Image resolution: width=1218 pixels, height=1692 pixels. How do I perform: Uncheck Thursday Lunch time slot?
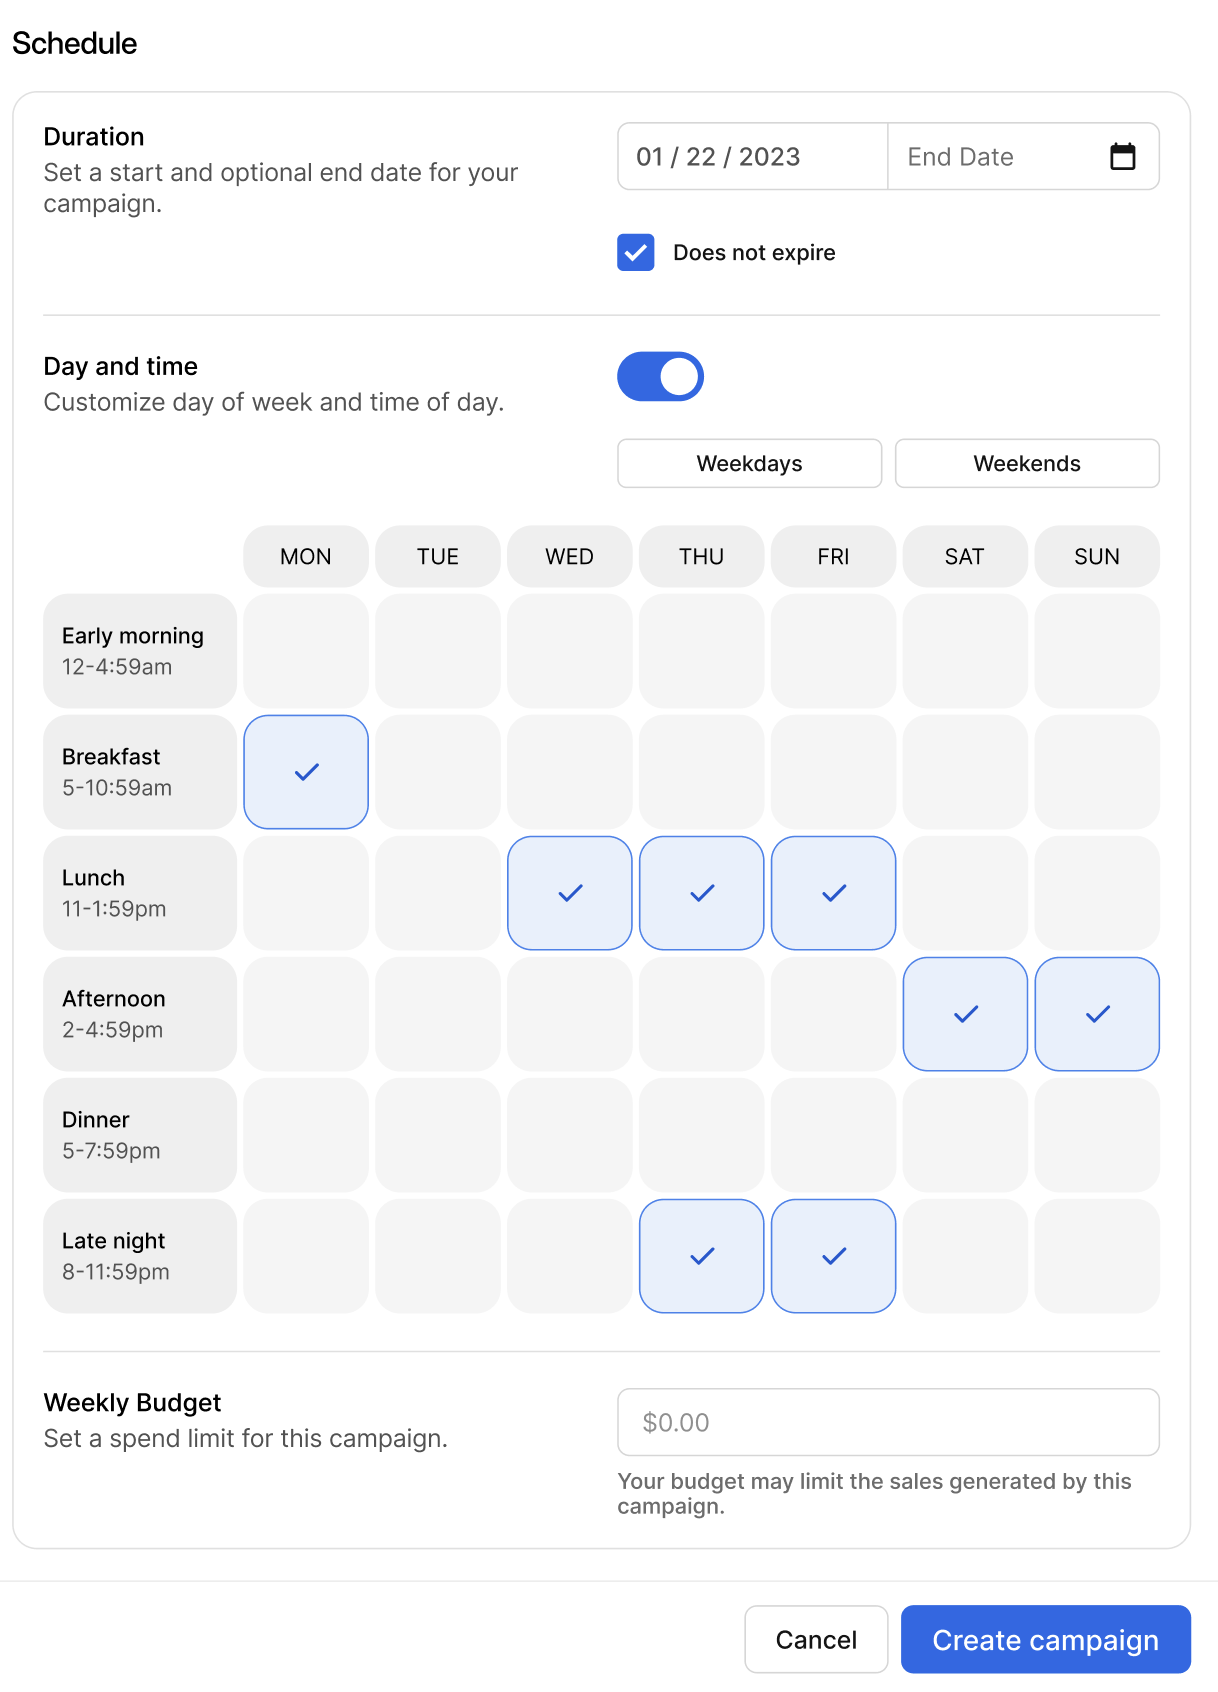point(702,893)
